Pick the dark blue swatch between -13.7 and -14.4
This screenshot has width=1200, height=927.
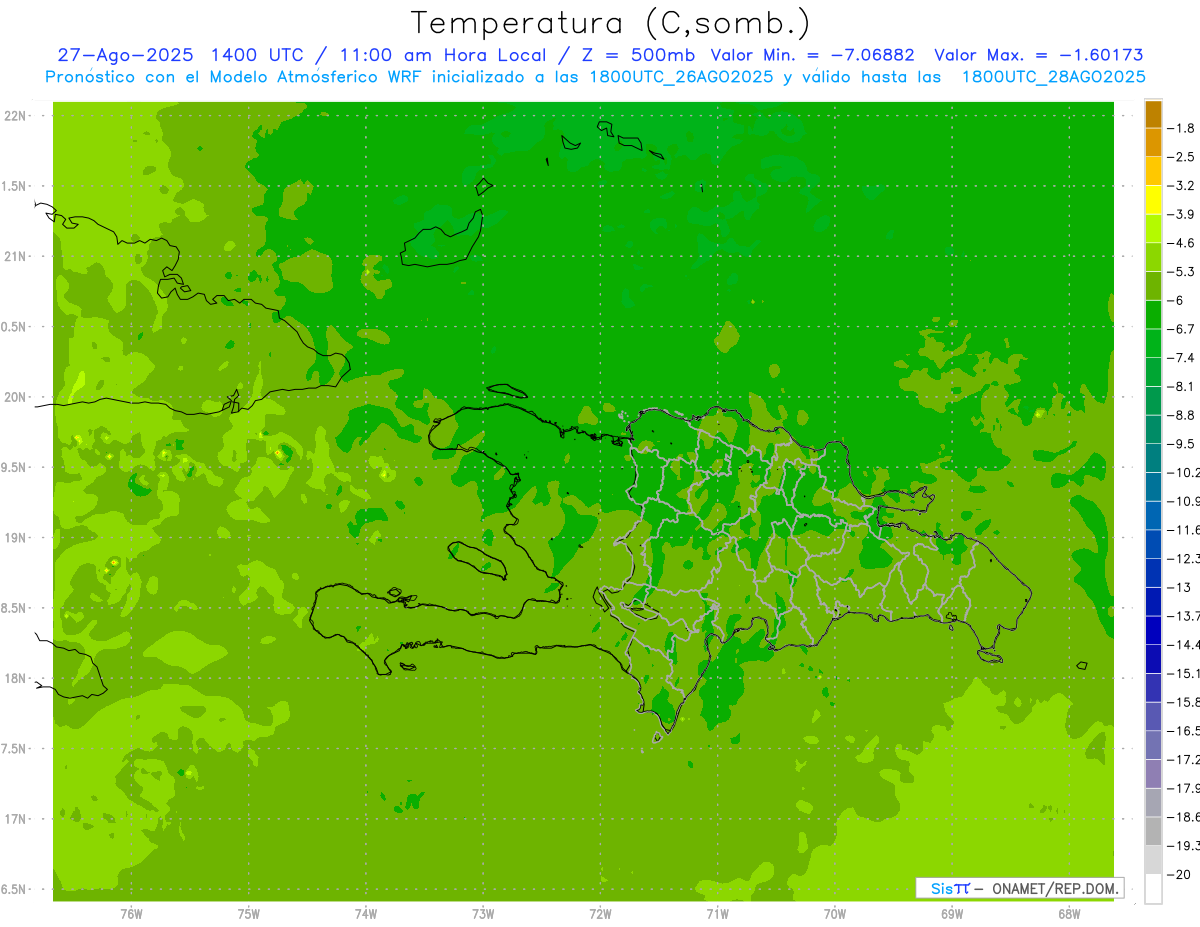(1153, 630)
